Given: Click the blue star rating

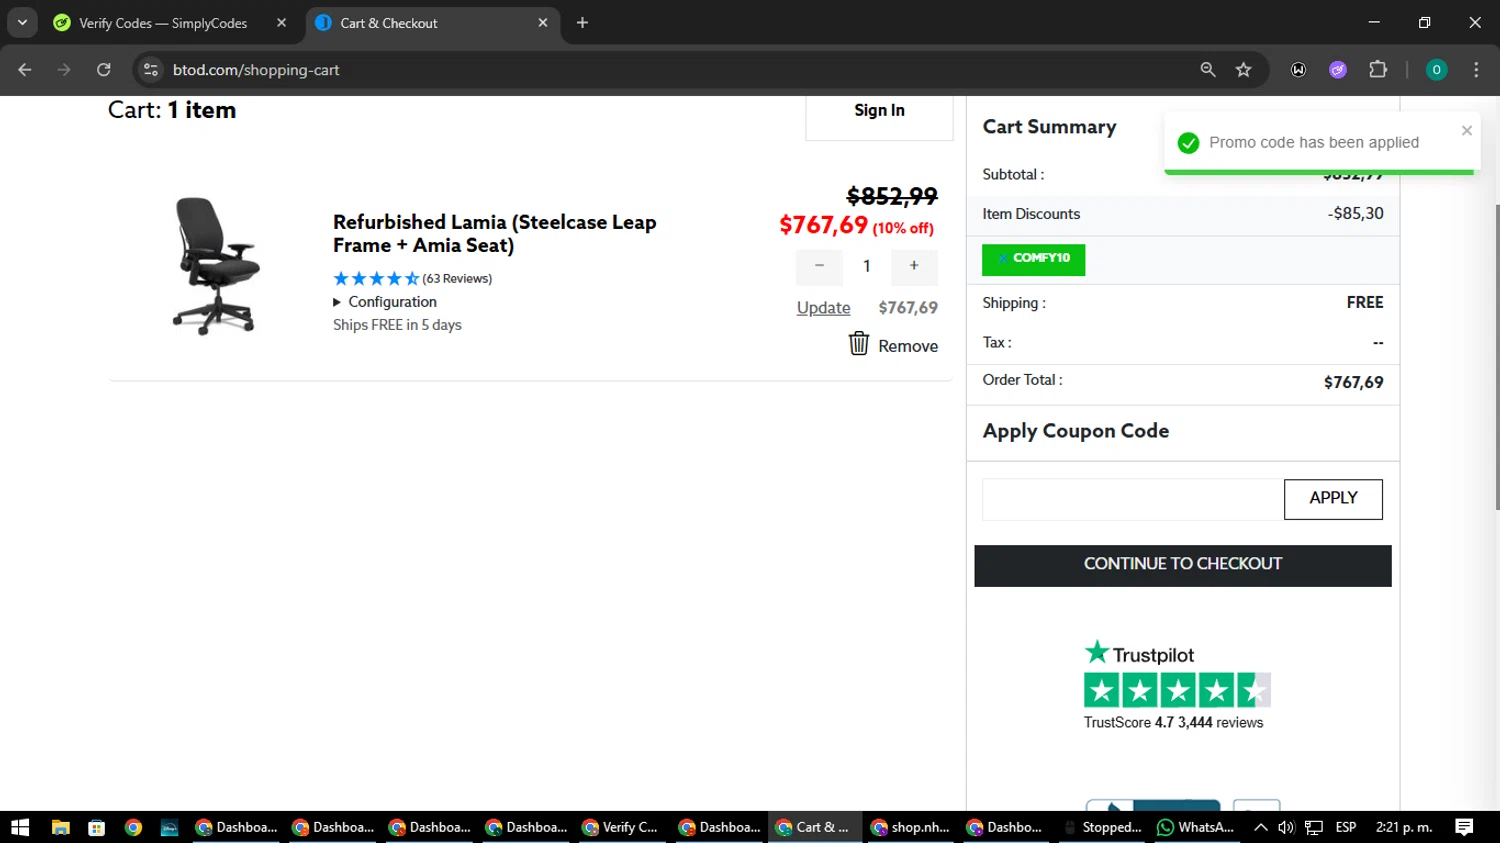Looking at the screenshot, I should [x=376, y=279].
